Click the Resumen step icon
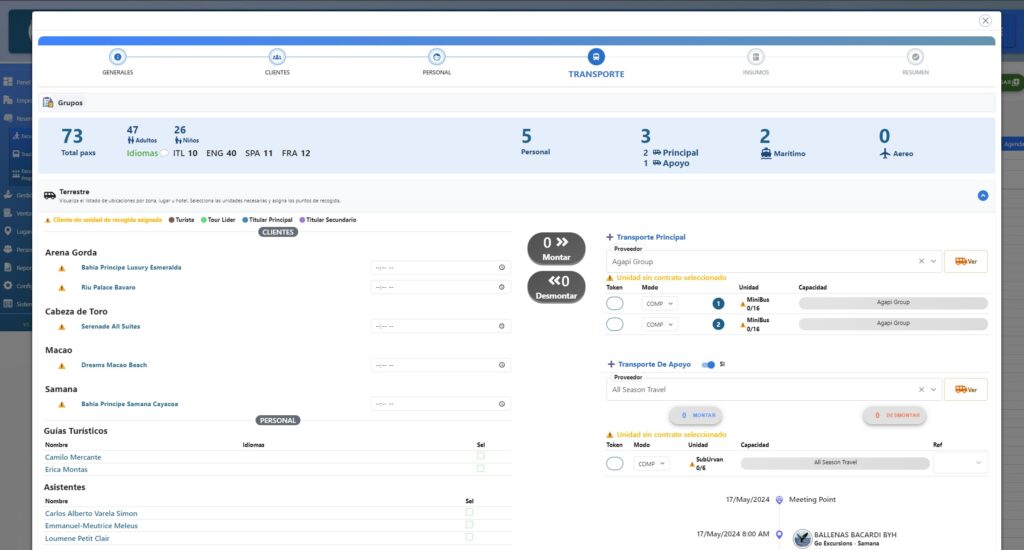Image resolution: width=1024 pixels, height=550 pixels. click(915, 57)
